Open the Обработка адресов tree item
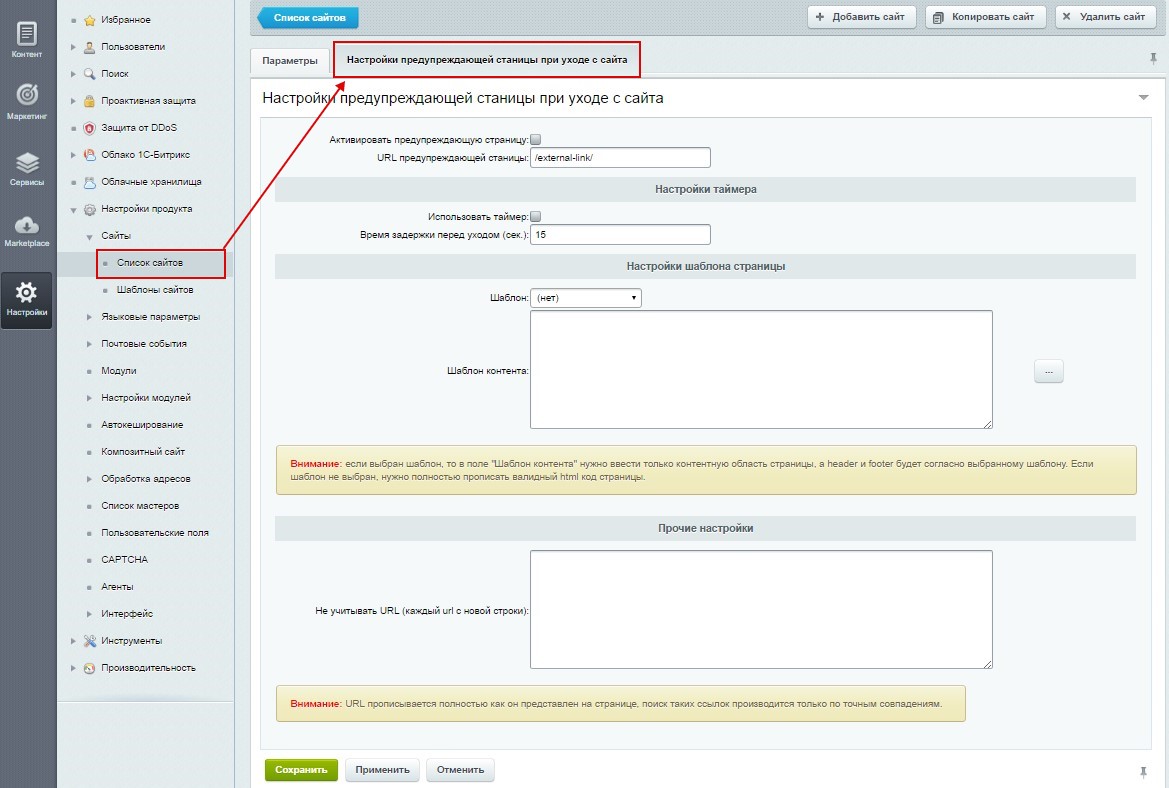The height and width of the screenshot is (788, 1169). pos(146,479)
